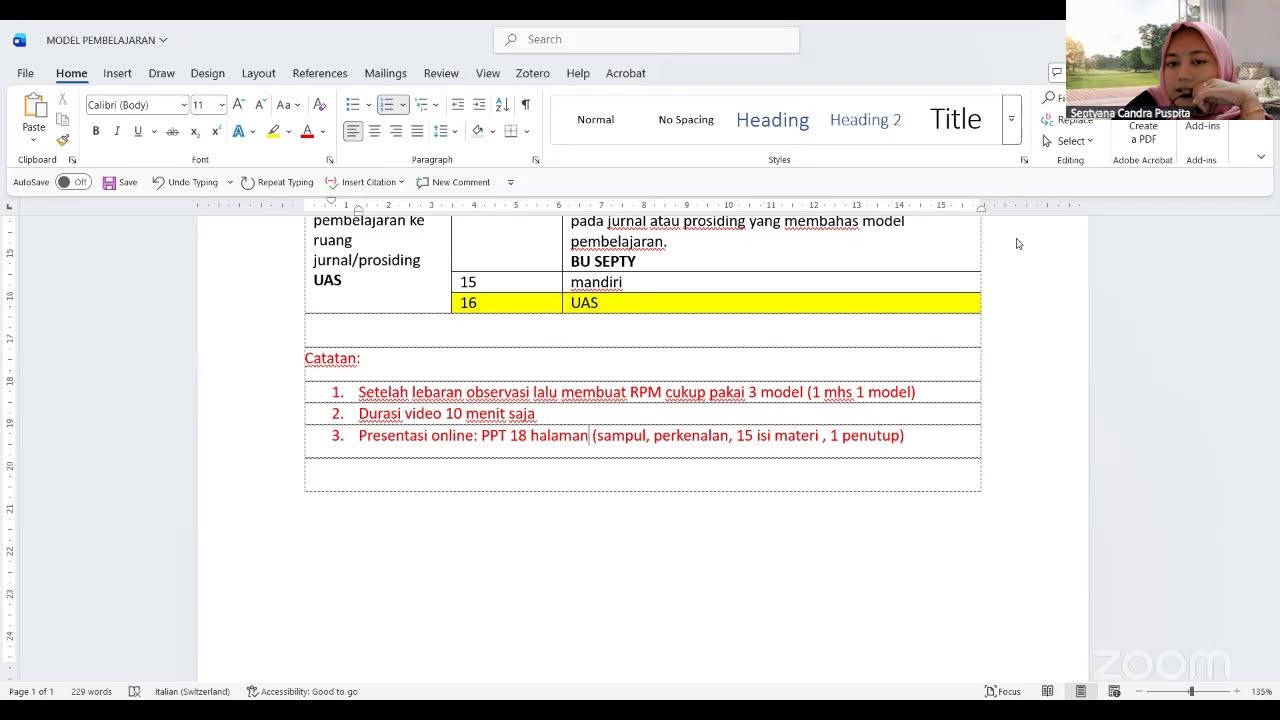Open the spelling proofing icon in status bar
The height and width of the screenshot is (720, 1280).
[135, 691]
